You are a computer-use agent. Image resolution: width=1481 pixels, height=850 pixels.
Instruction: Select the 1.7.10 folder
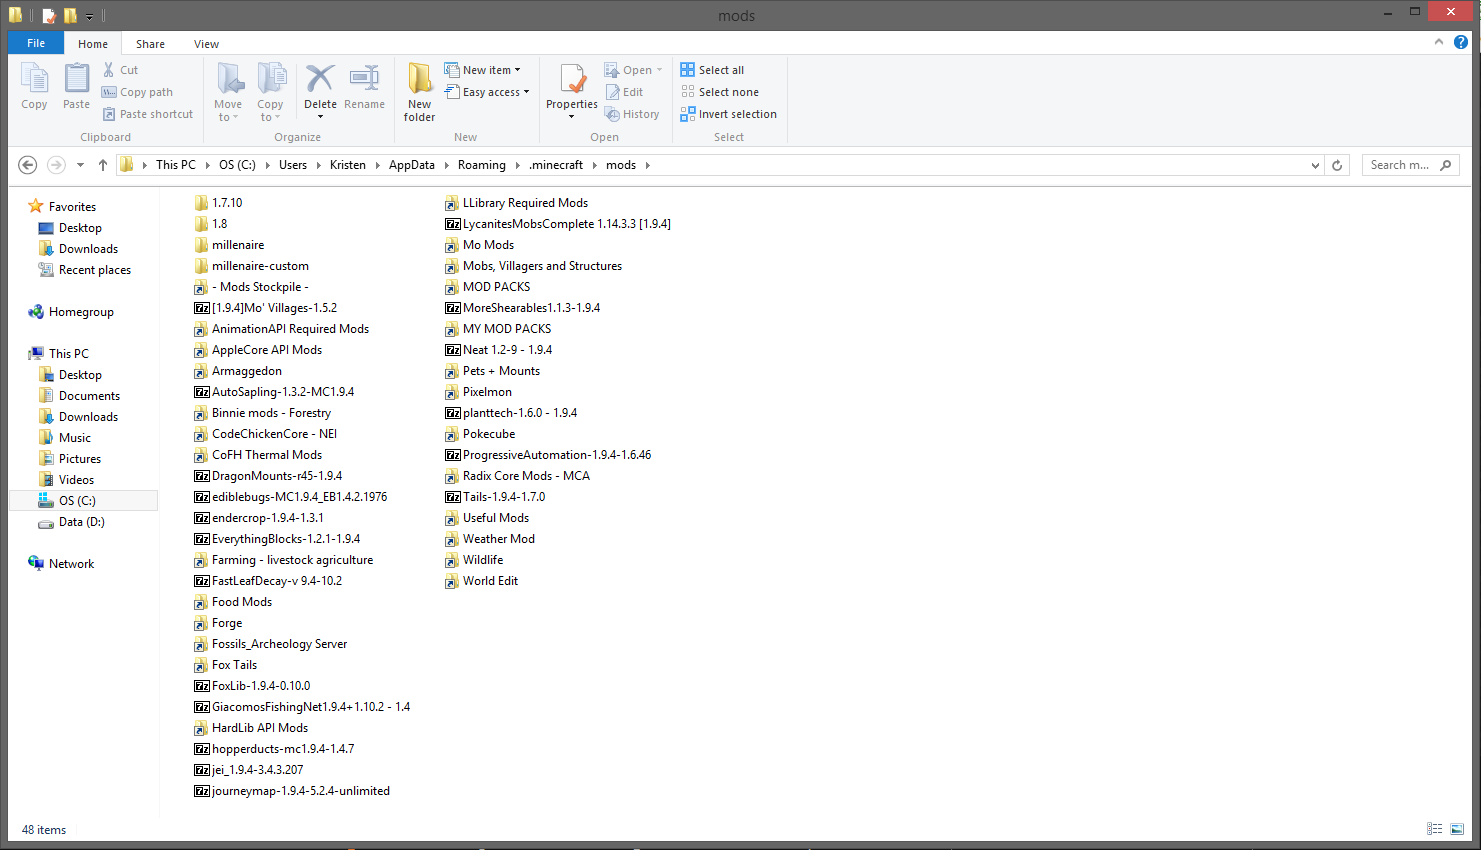pos(218,203)
